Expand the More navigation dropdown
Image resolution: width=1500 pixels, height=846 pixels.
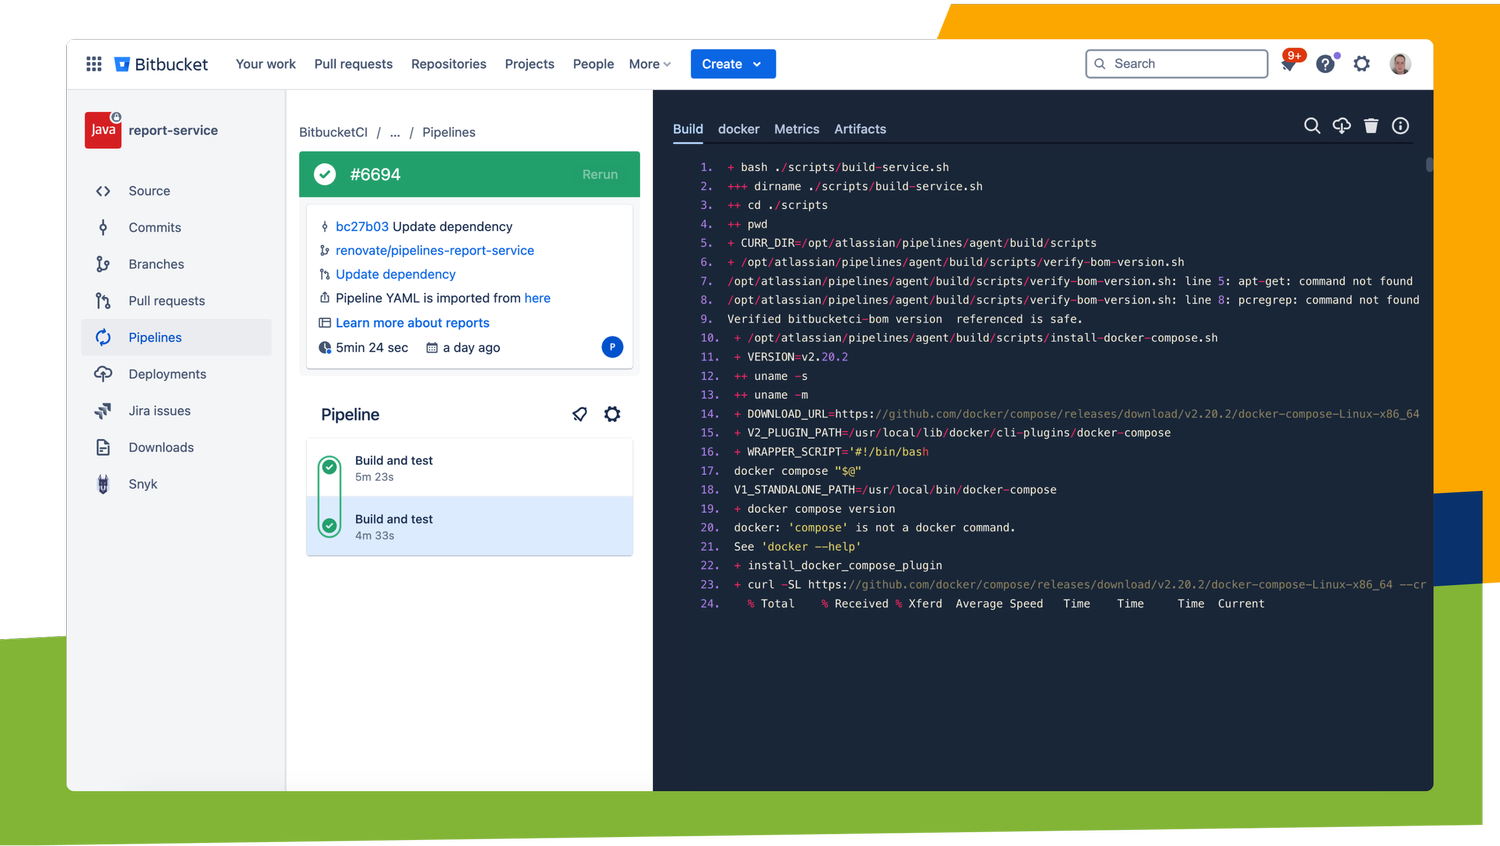click(x=649, y=63)
